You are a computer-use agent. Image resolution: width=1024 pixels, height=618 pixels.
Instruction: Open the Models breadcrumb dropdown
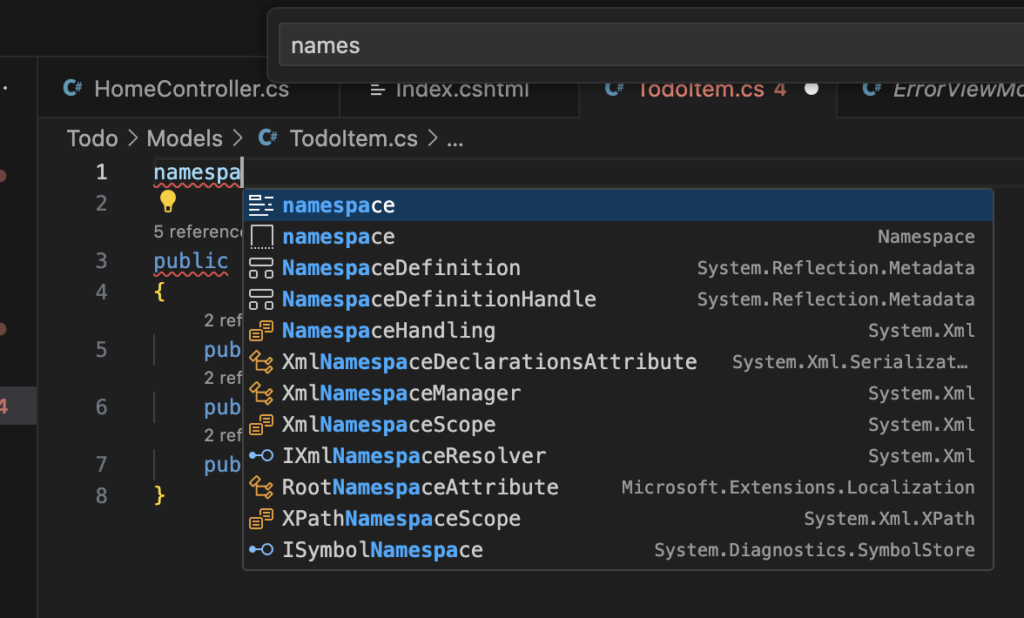coord(186,138)
